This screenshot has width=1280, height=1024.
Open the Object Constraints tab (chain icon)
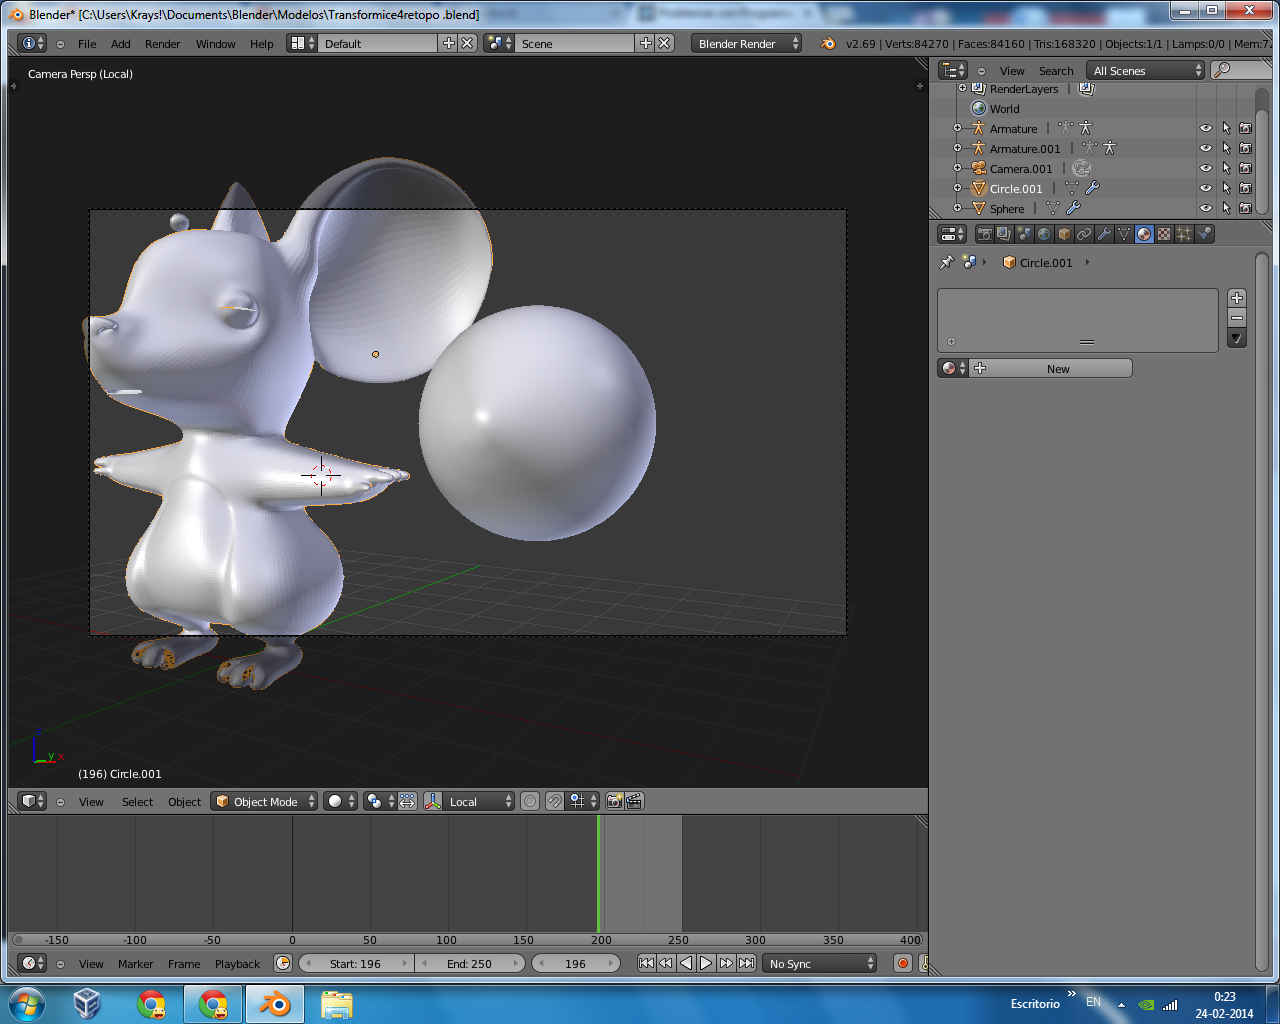pos(1084,234)
